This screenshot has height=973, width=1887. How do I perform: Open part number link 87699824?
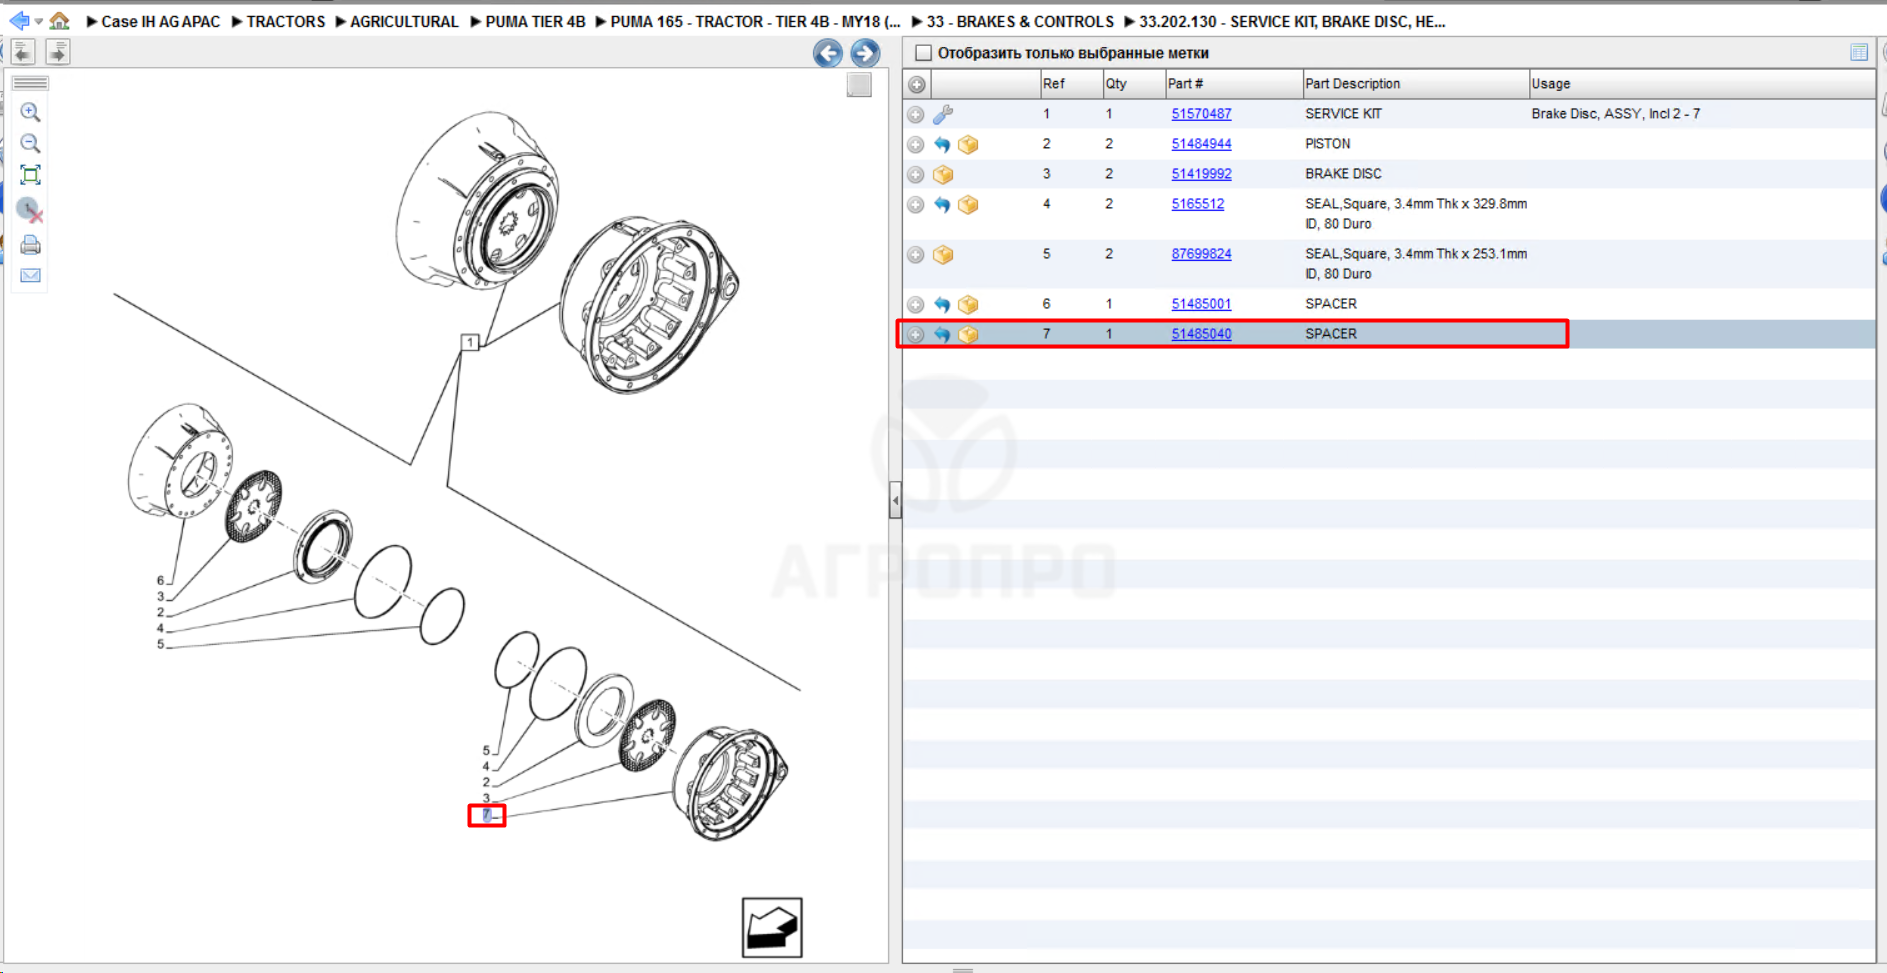tap(1201, 254)
